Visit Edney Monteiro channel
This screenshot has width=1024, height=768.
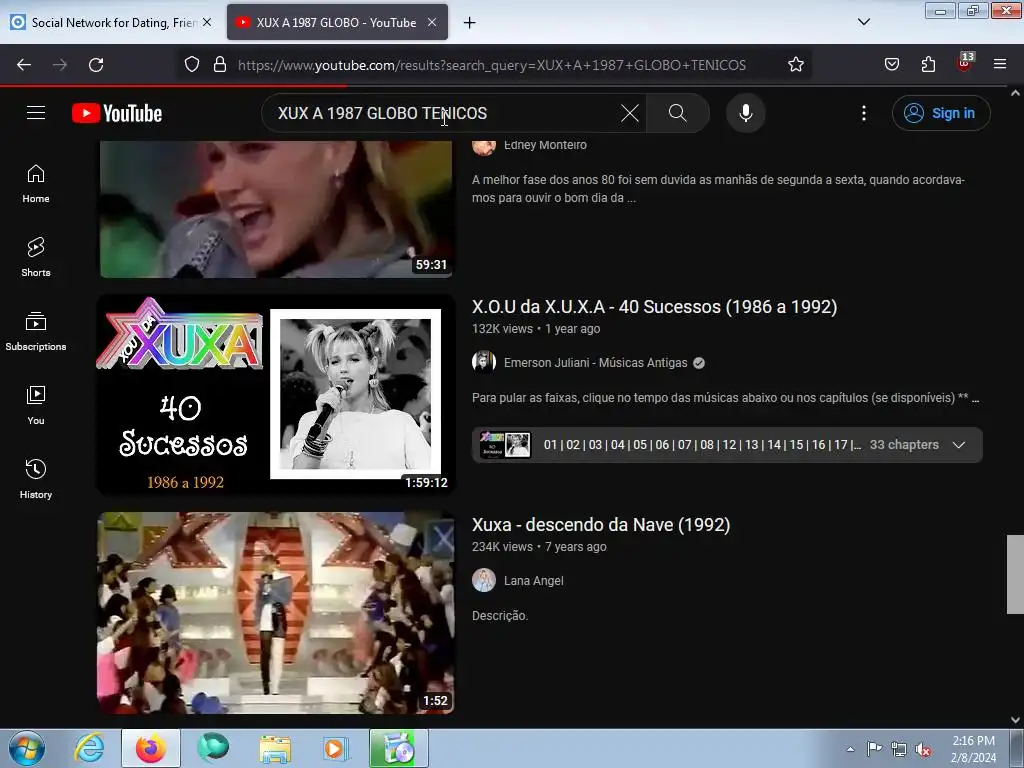(x=545, y=145)
